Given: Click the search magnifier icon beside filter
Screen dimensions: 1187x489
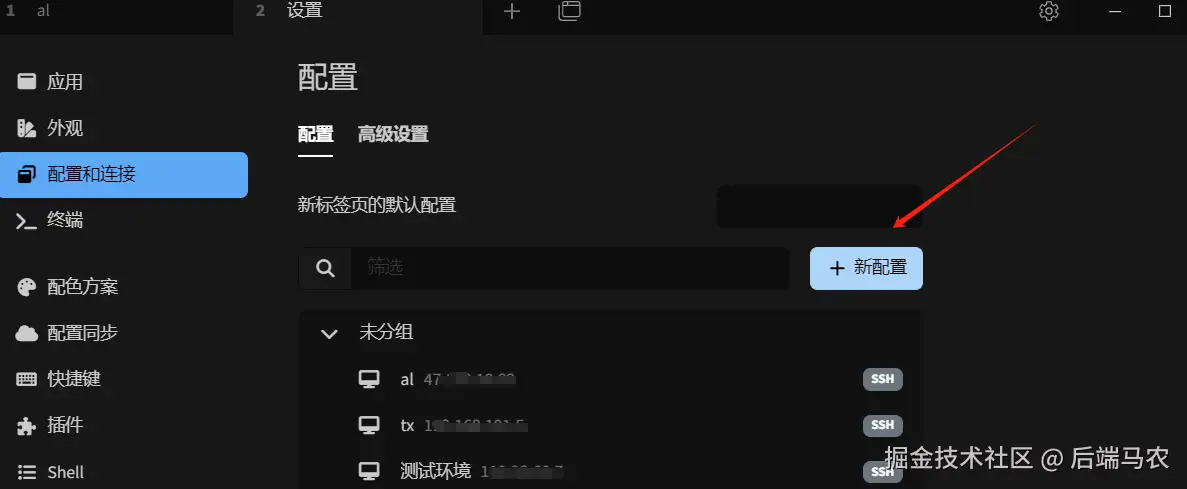Looking at the screenshot, I should click(x=326, y=268).
